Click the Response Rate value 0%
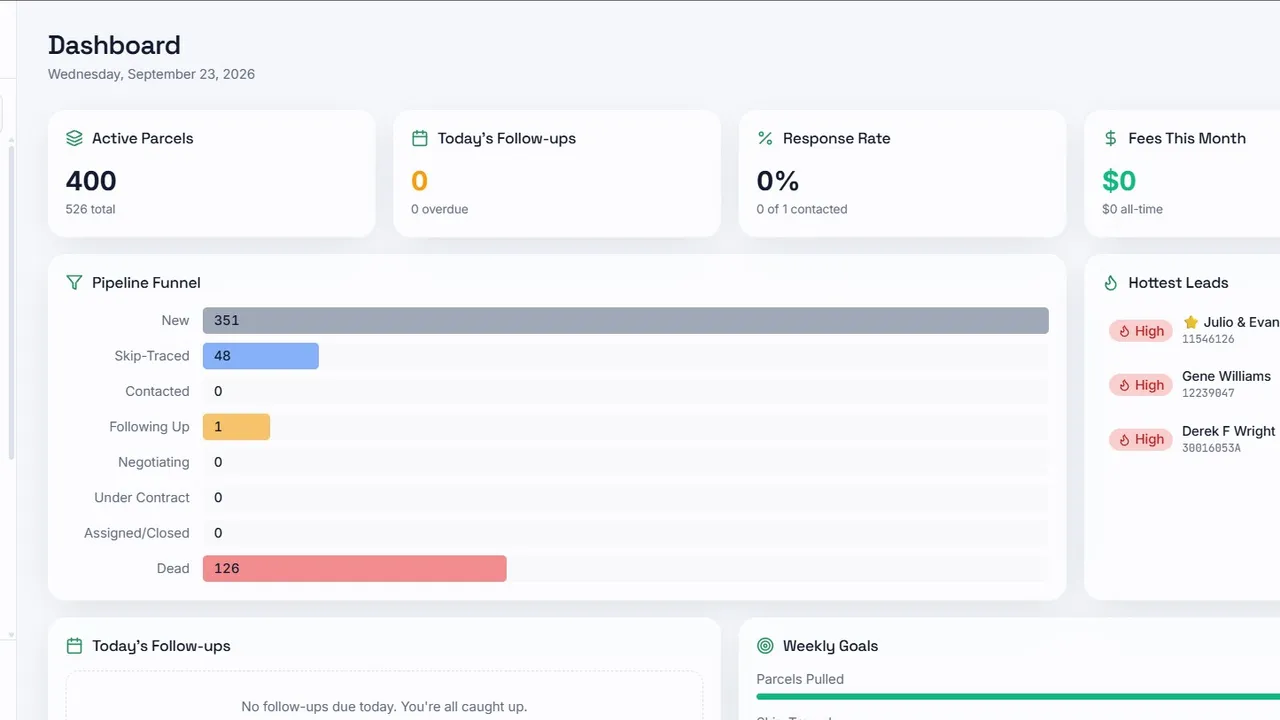This screenshot has height=720, width=1280. coord(778,181)
